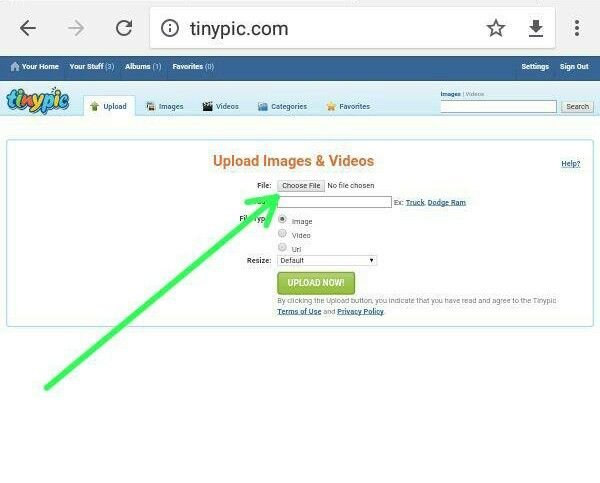
Task: Open the Privacy Policy link
Action: [360, 312]
